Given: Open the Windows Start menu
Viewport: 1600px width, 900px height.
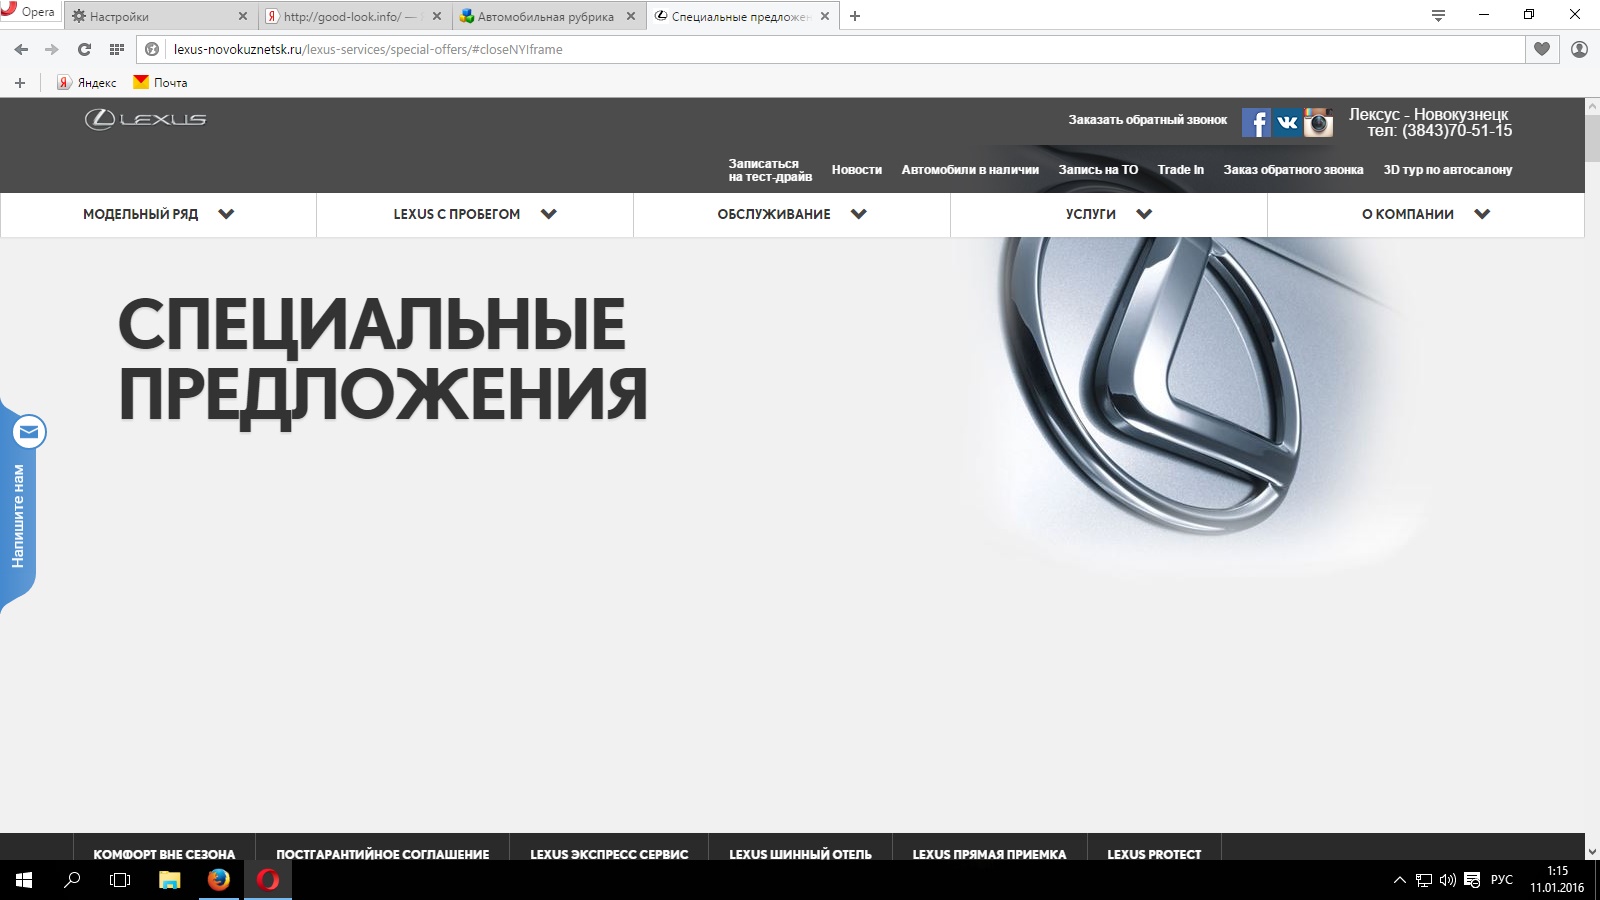Looking at the screenshot, I should 24,880.
